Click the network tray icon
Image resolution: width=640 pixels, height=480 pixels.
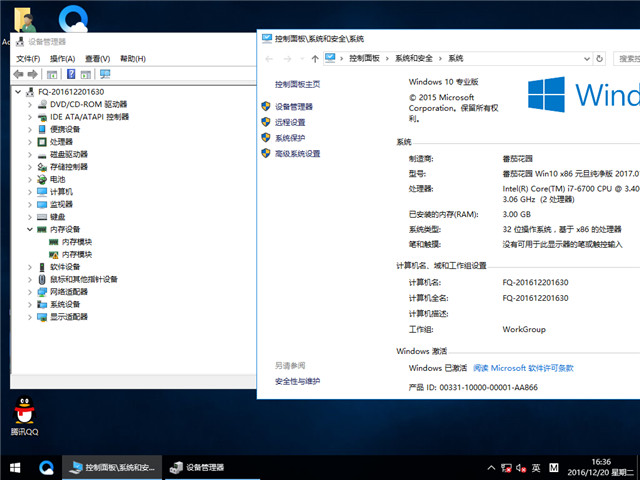pos(506,468)
